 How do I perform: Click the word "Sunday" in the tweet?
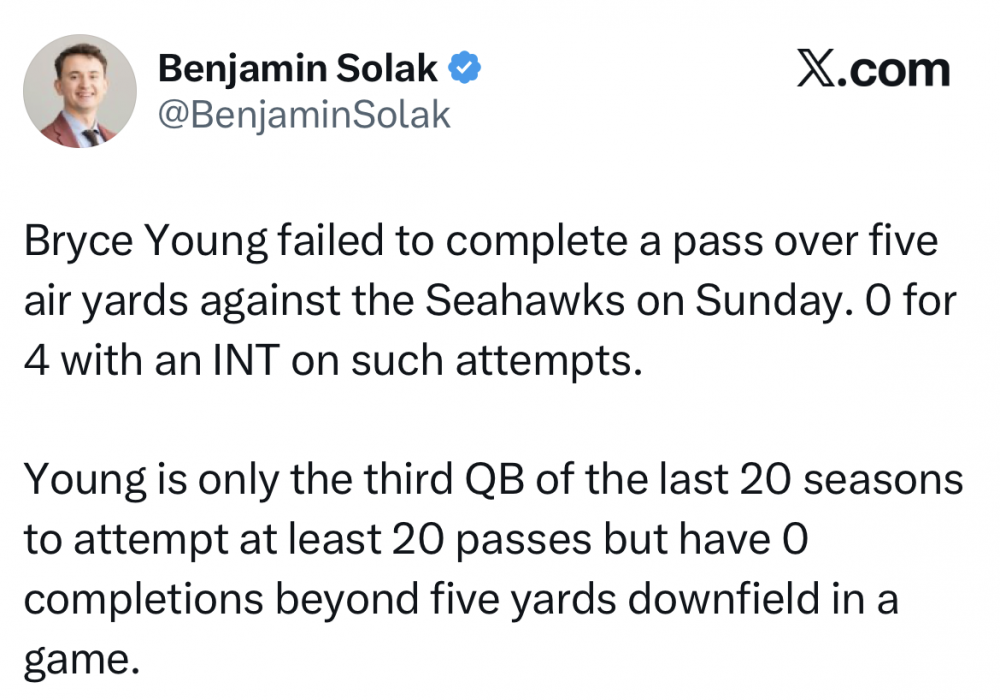pyautogui.click(x=721, y=300)
